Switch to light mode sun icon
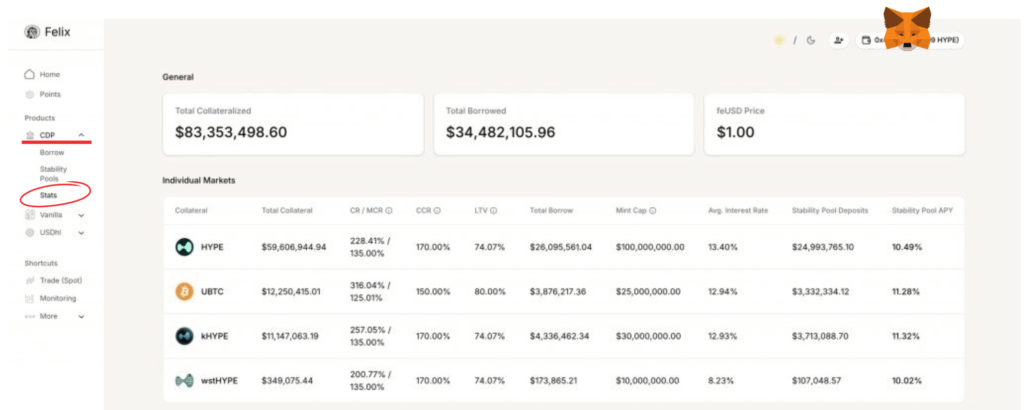 778,40
